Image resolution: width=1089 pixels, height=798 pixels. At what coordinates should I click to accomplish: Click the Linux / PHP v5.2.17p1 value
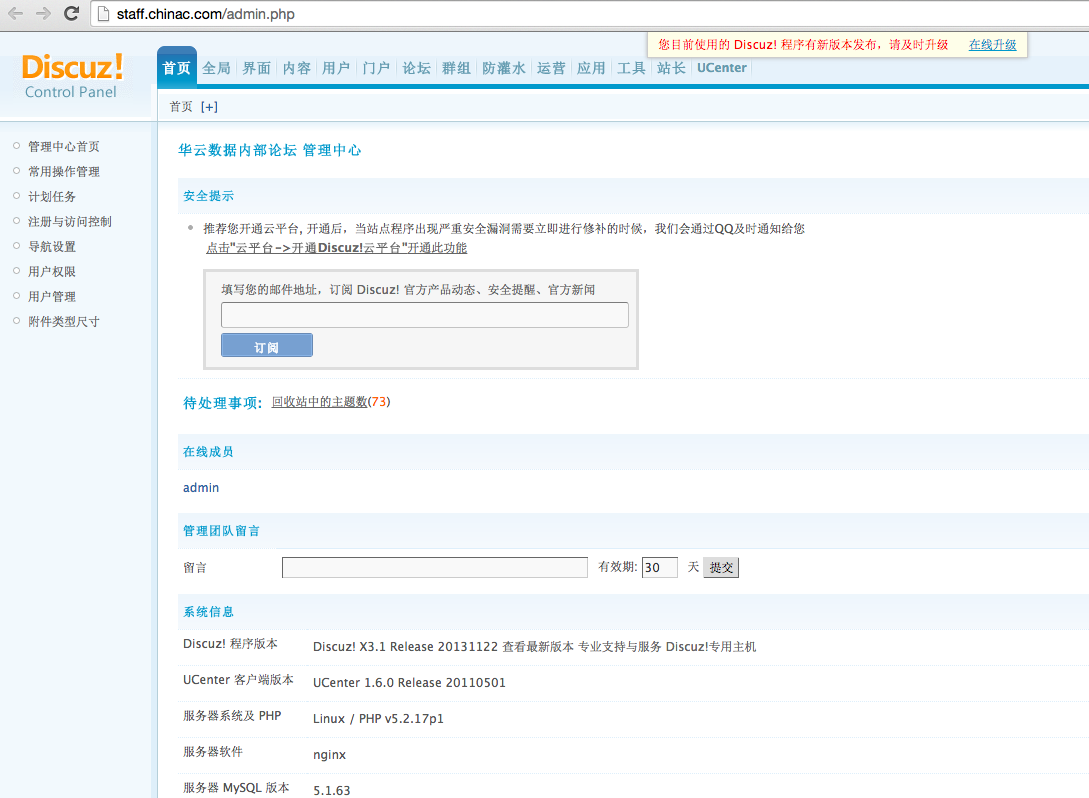click(x=378, y=719)
